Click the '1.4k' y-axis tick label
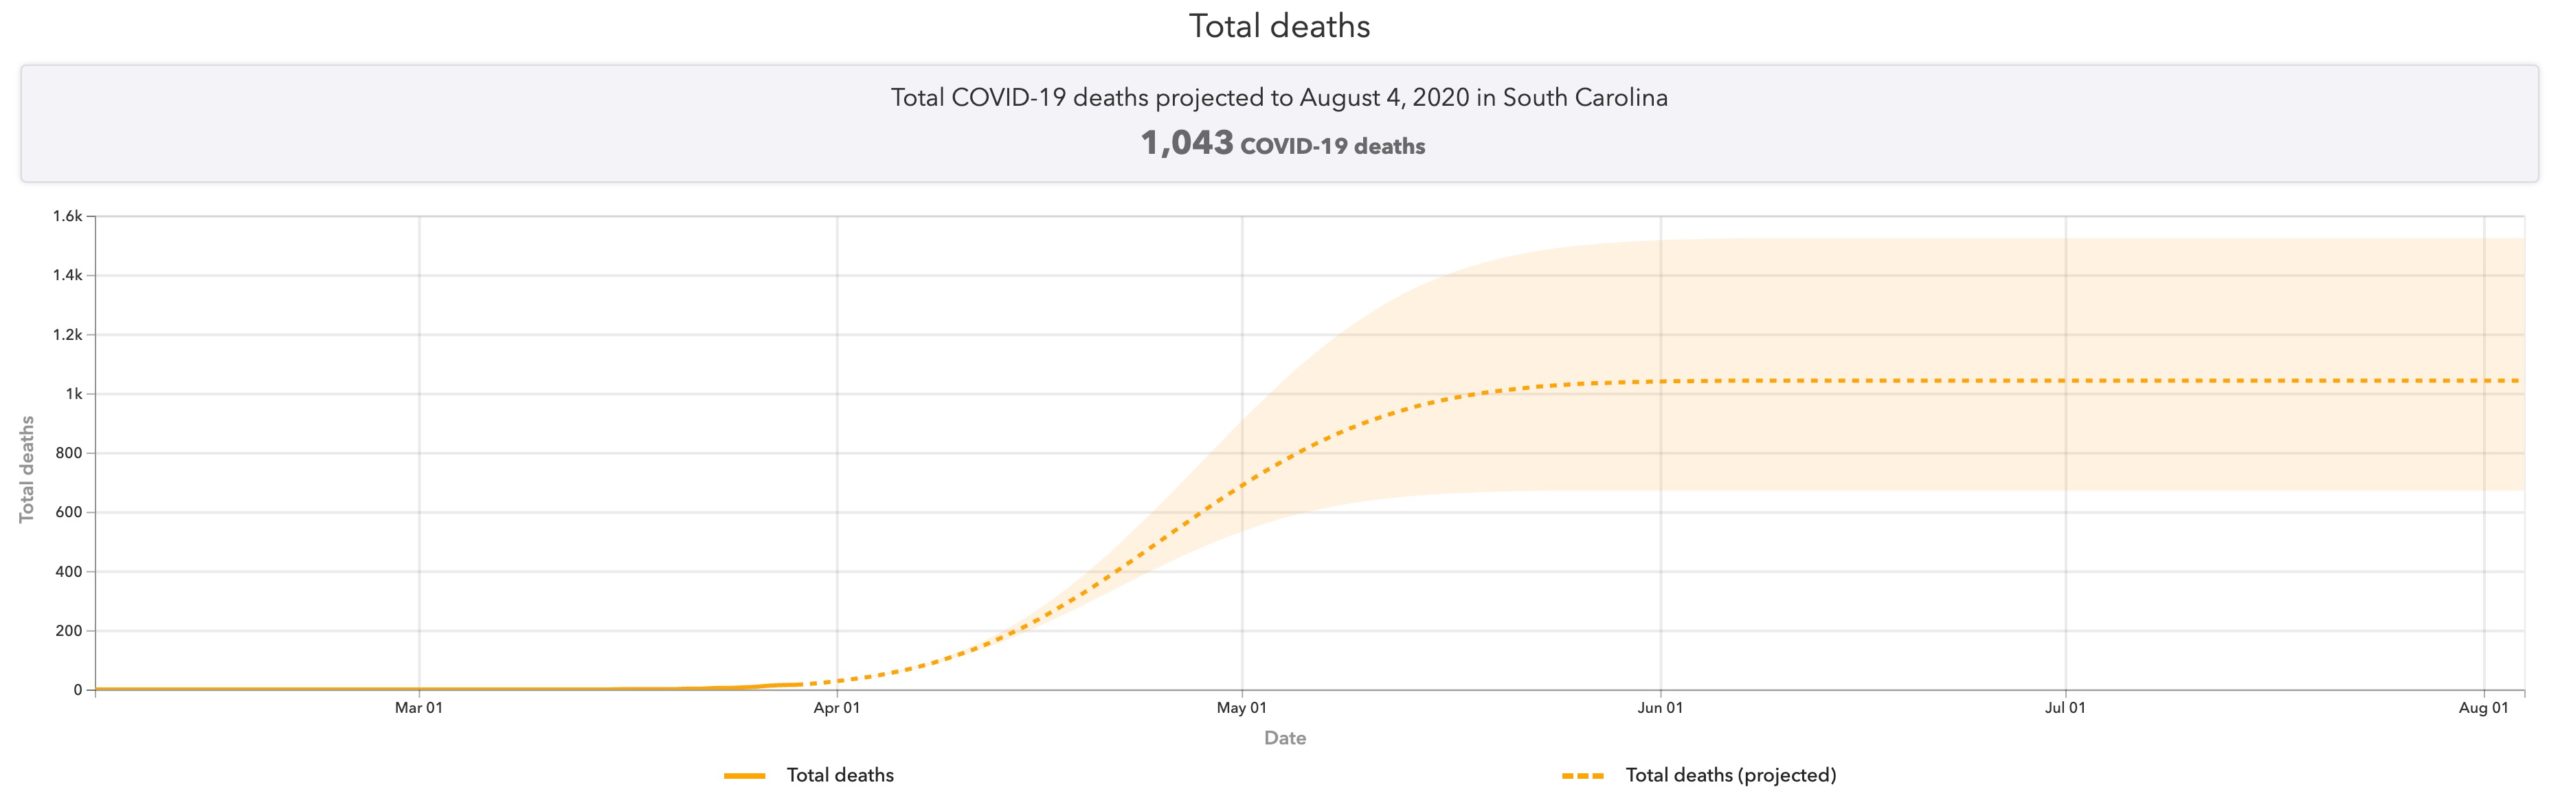 pyautogui.click(x=67, y=275)
